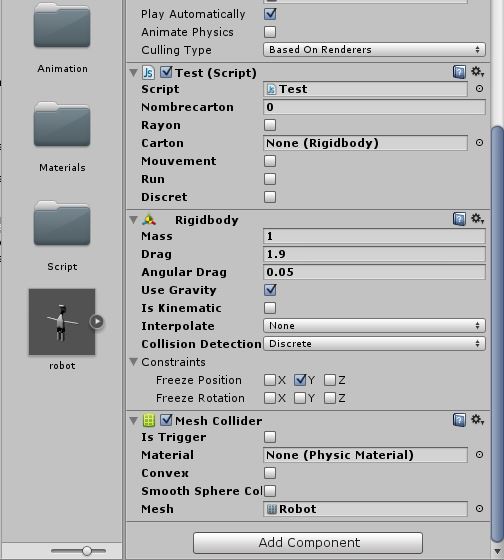This screenshot has height=560, width=504.
Task: Open help for Mesh Collider component
Action: tap(459, 420)
